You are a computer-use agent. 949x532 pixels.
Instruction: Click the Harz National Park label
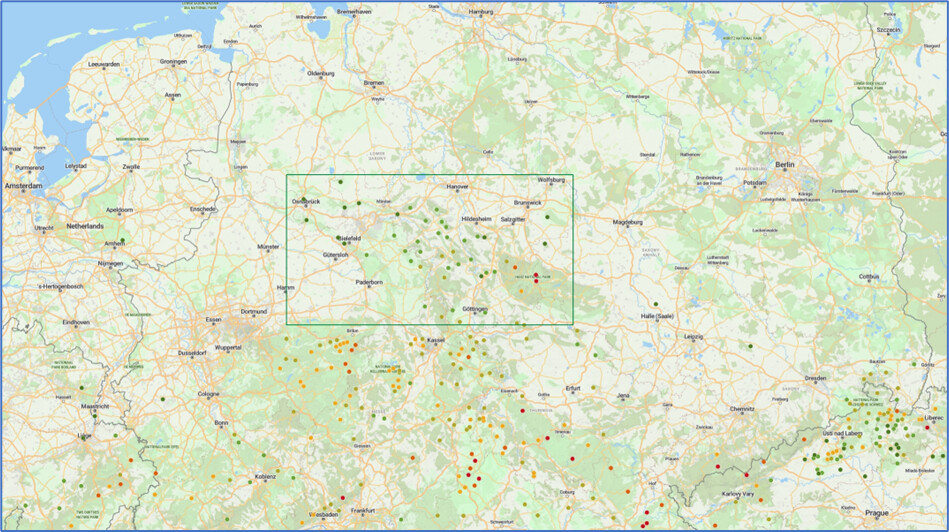point(530,275)
